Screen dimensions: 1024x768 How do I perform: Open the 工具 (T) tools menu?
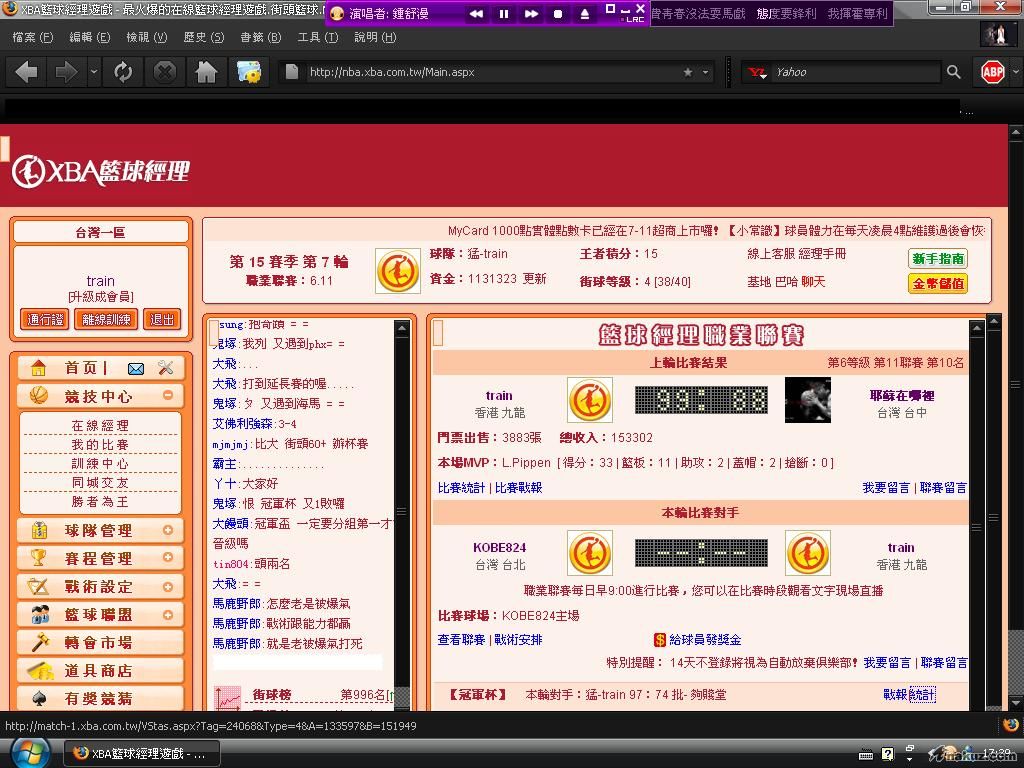point(318,37)
